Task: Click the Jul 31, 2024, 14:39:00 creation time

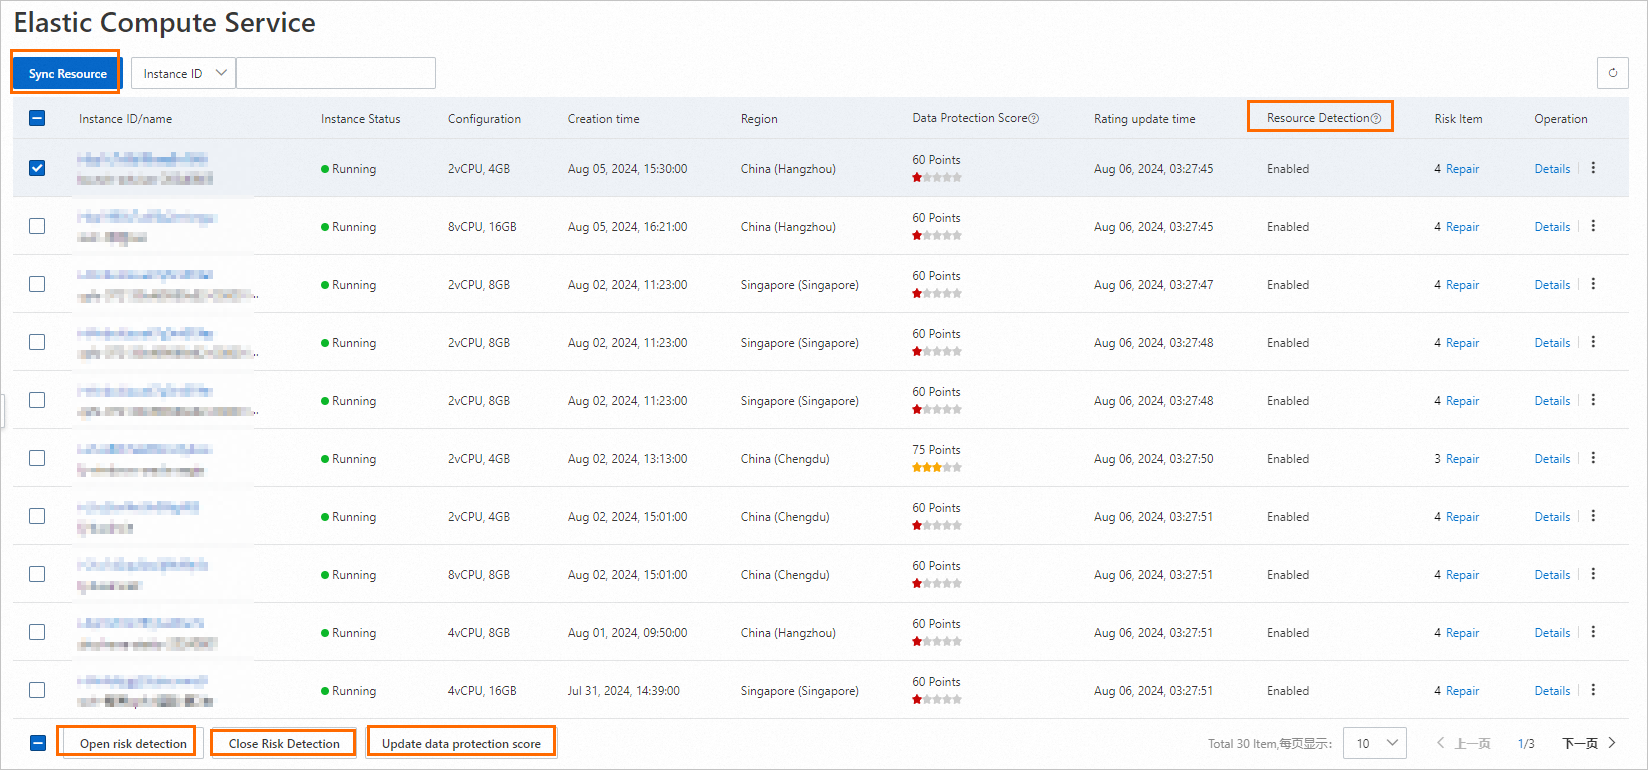Action: tap(623, 691)
